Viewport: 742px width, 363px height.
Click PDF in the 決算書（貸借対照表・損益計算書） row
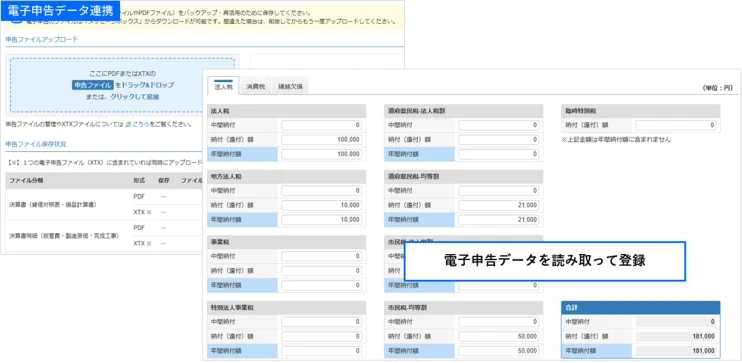point(139,196)
